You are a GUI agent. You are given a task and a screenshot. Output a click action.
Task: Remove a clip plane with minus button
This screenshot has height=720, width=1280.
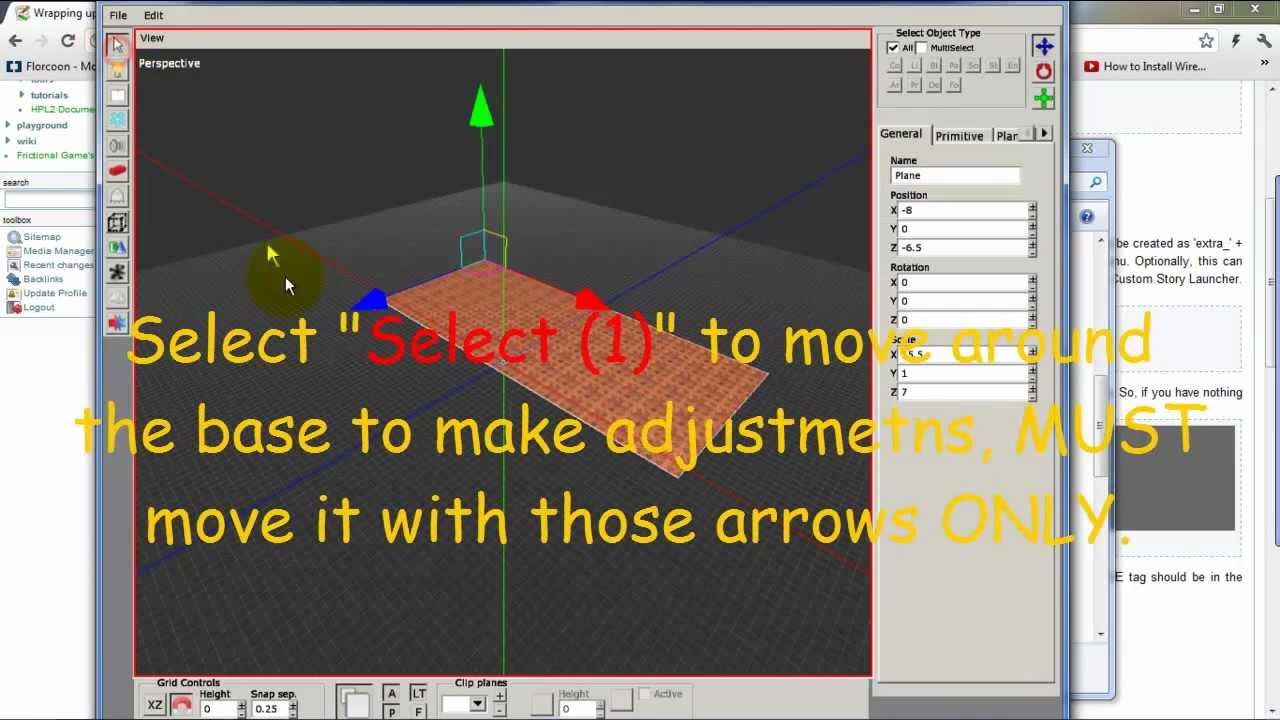point(500,710)
